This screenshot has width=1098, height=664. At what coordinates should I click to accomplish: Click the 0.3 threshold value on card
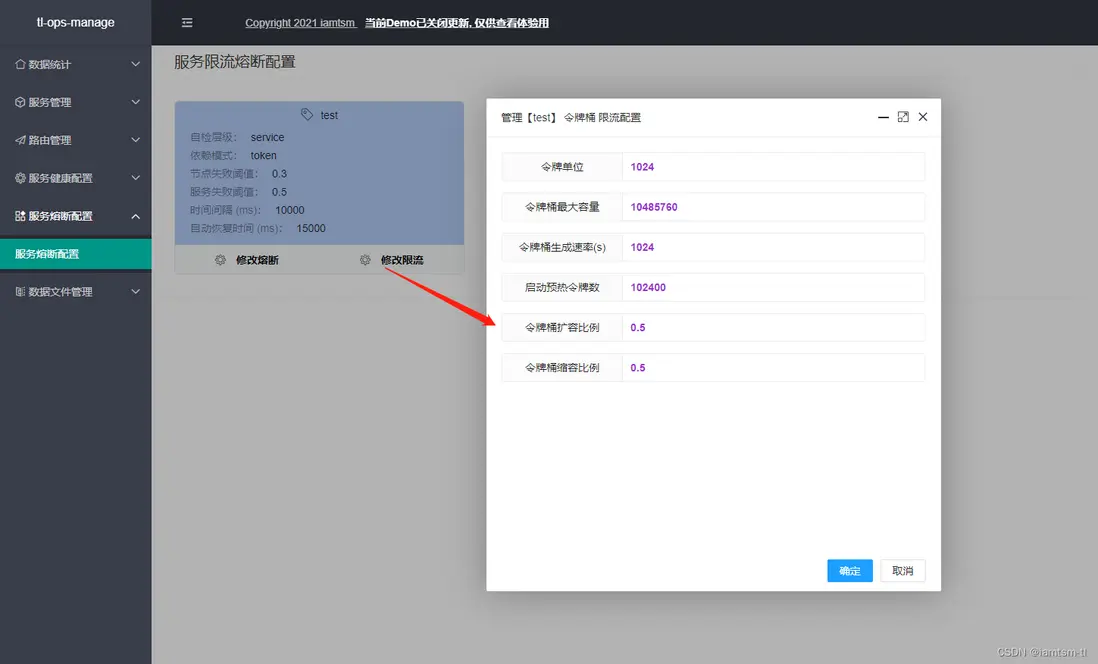tap(279, 174)
